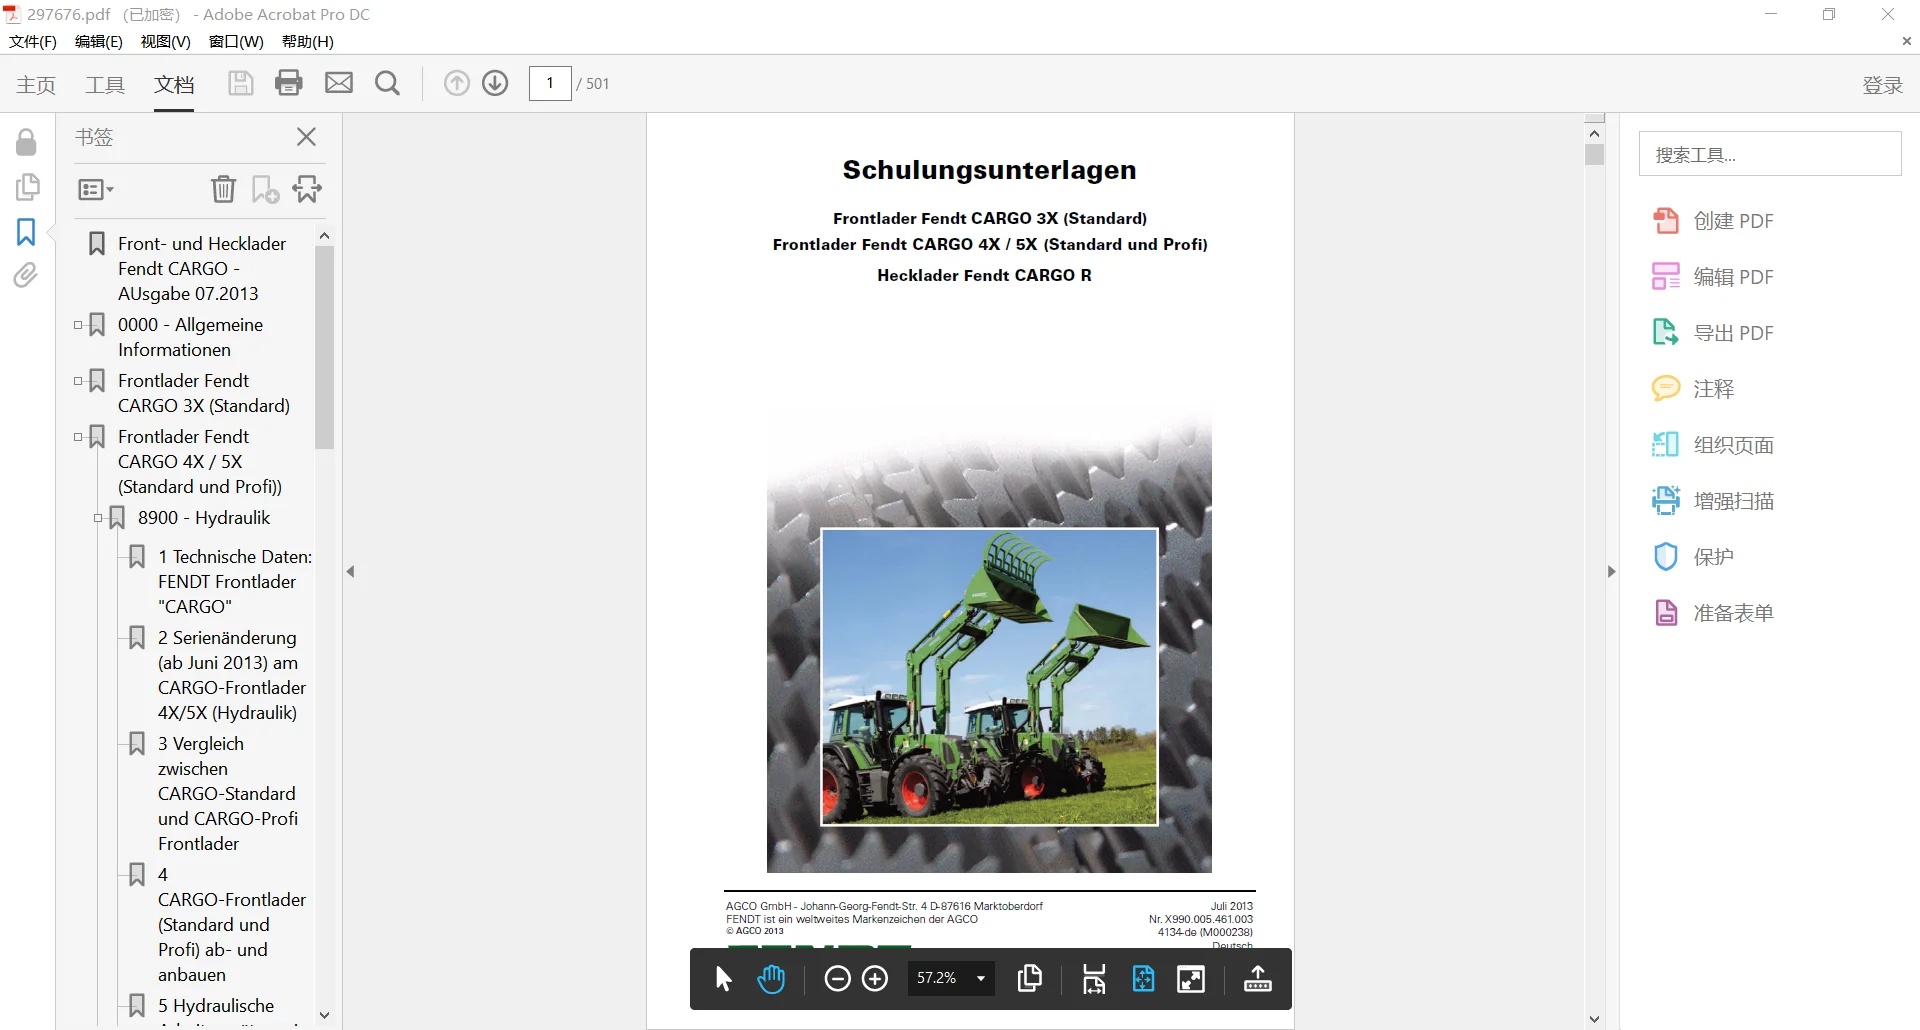Click the keyboard/dock toolbar icon
This screenshot has height=1030, width=1920.
[1258, 979]
